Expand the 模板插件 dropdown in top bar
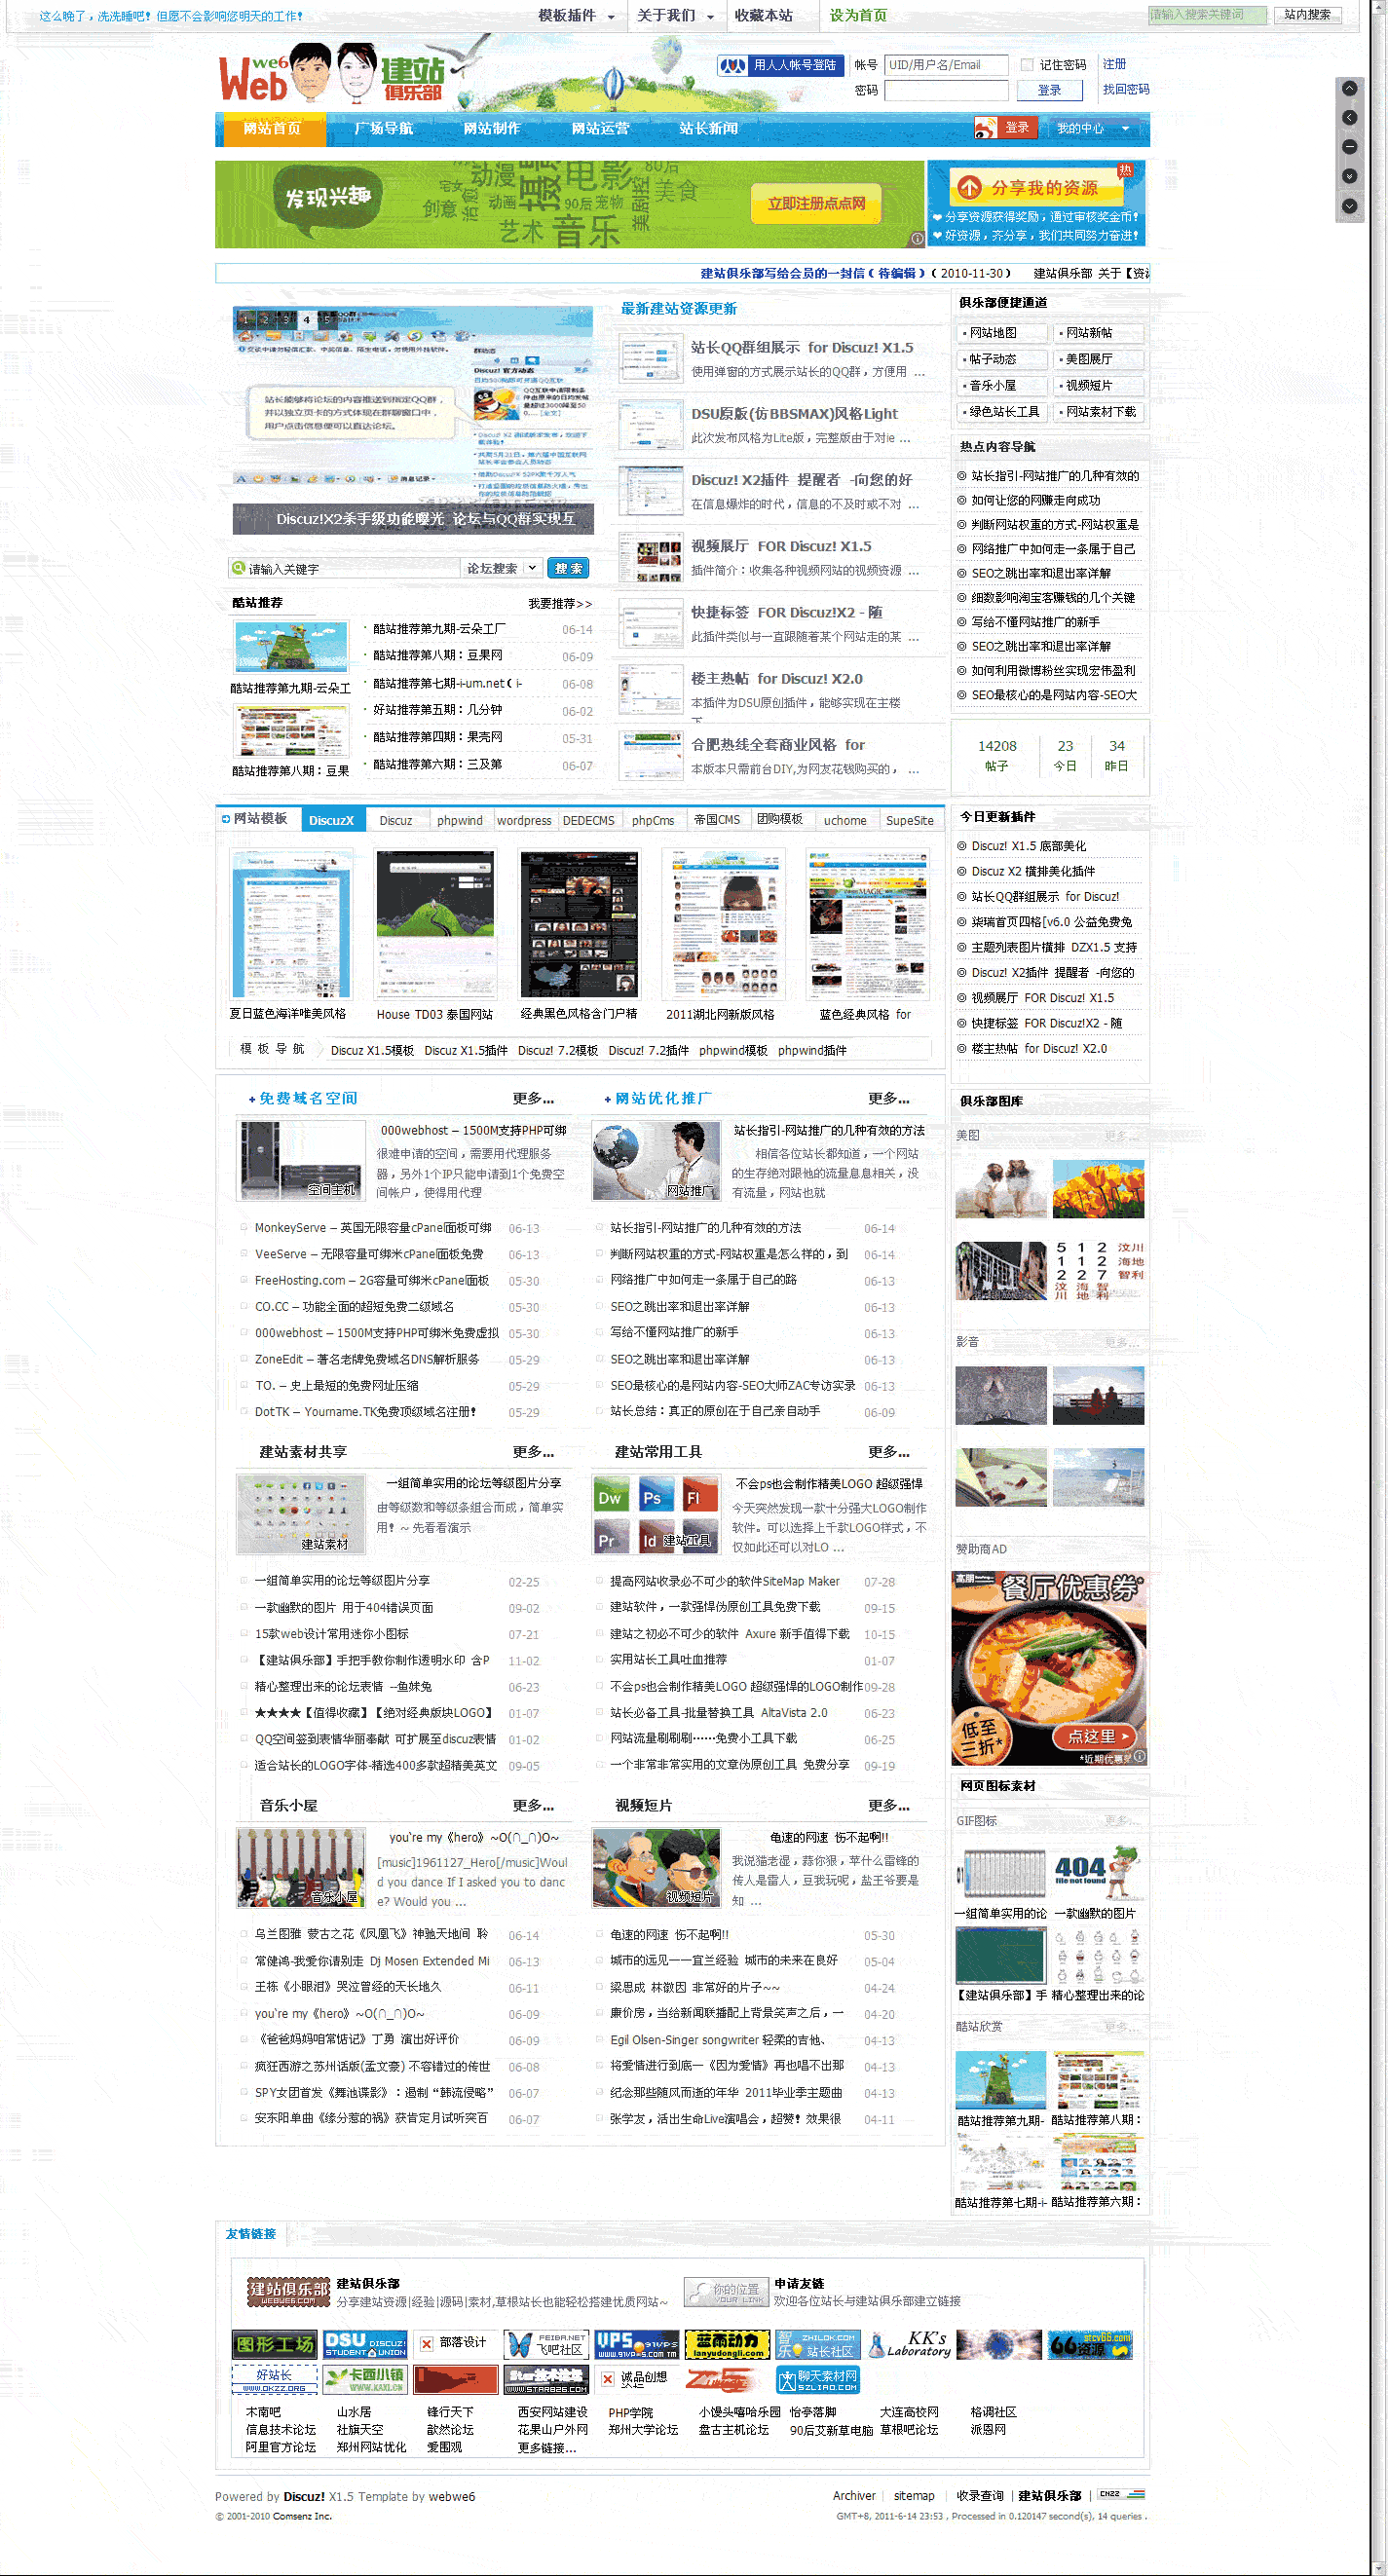1388x2576 pixels. click(576, 16)
